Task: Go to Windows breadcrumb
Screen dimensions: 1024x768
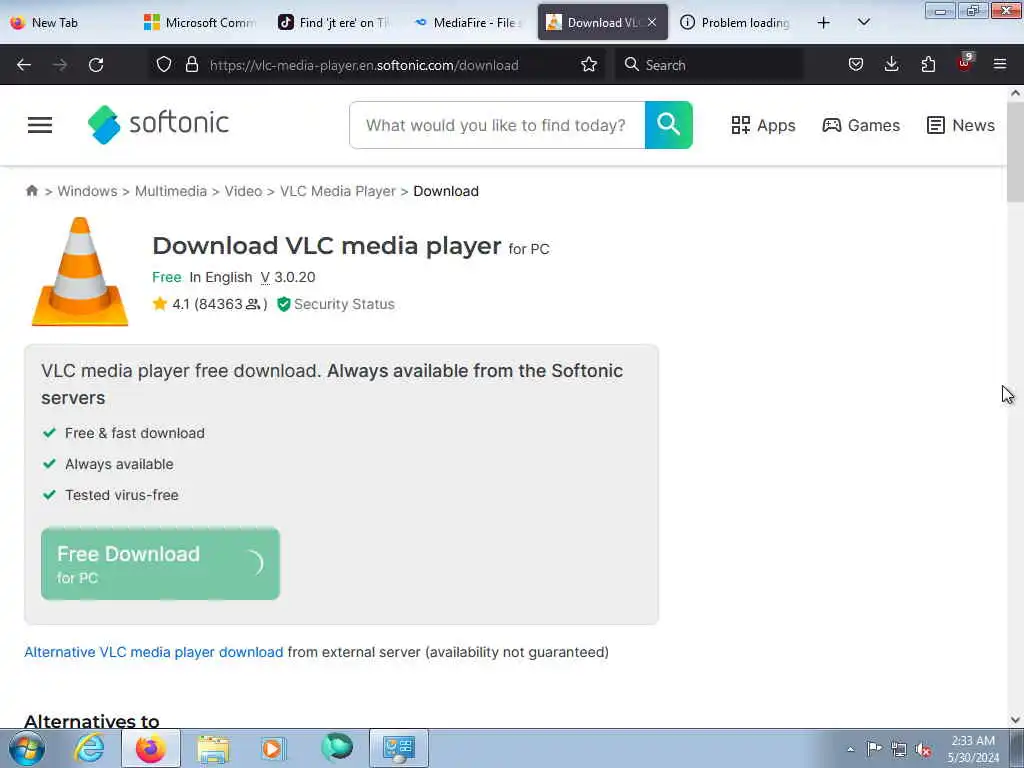Action: (88, 191)
